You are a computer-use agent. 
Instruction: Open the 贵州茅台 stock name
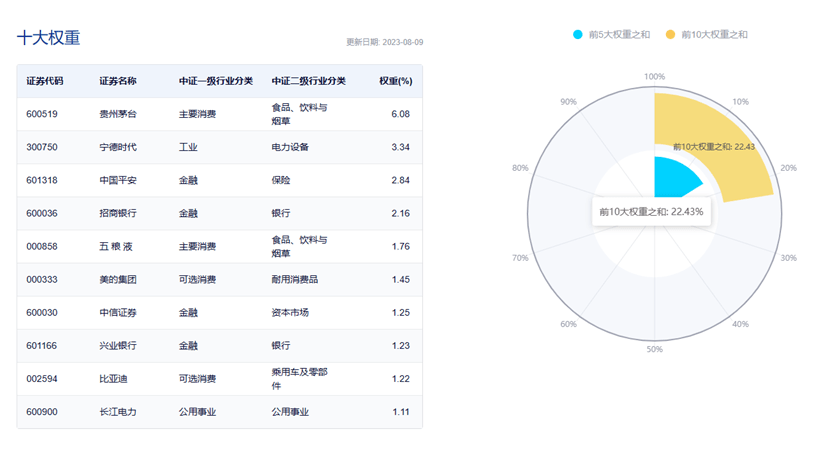[x=118, y=114]
